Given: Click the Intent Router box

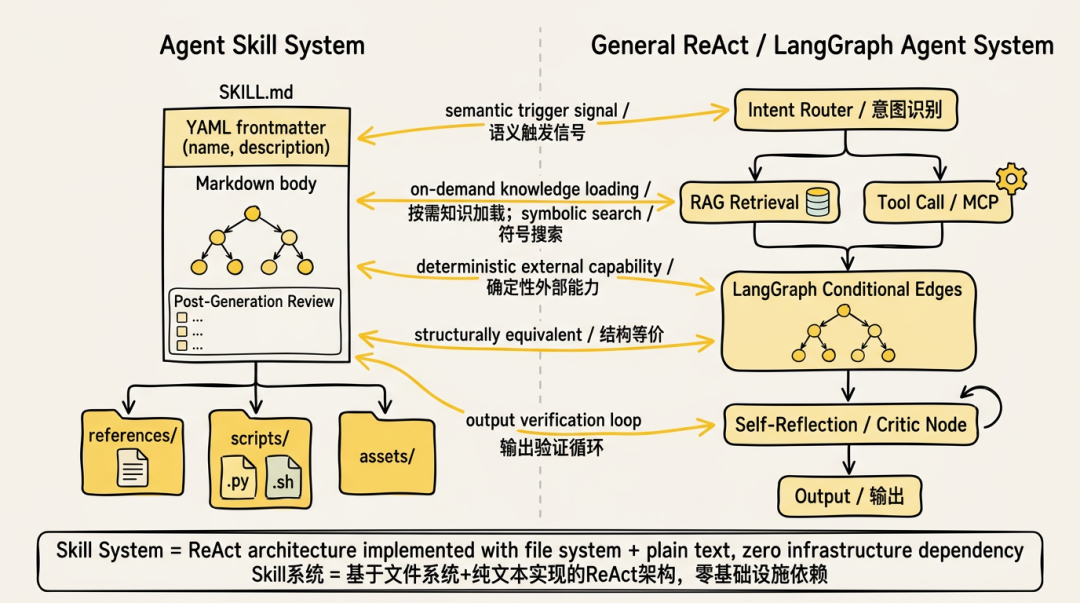Looking at the screenshot, I should point(846,110).
